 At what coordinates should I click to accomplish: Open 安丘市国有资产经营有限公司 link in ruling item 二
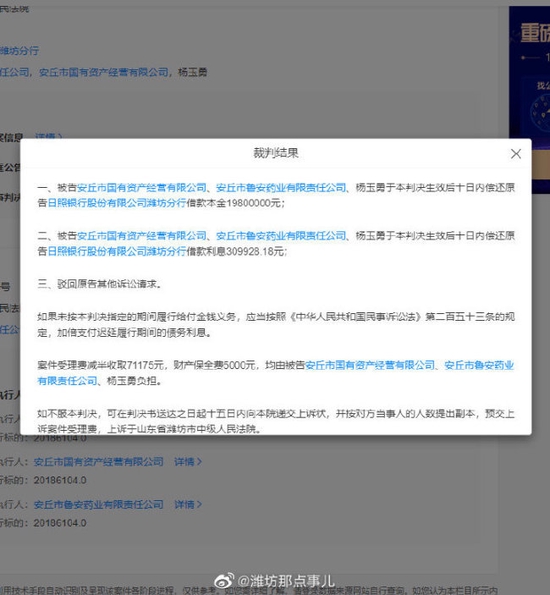[142, 236]
